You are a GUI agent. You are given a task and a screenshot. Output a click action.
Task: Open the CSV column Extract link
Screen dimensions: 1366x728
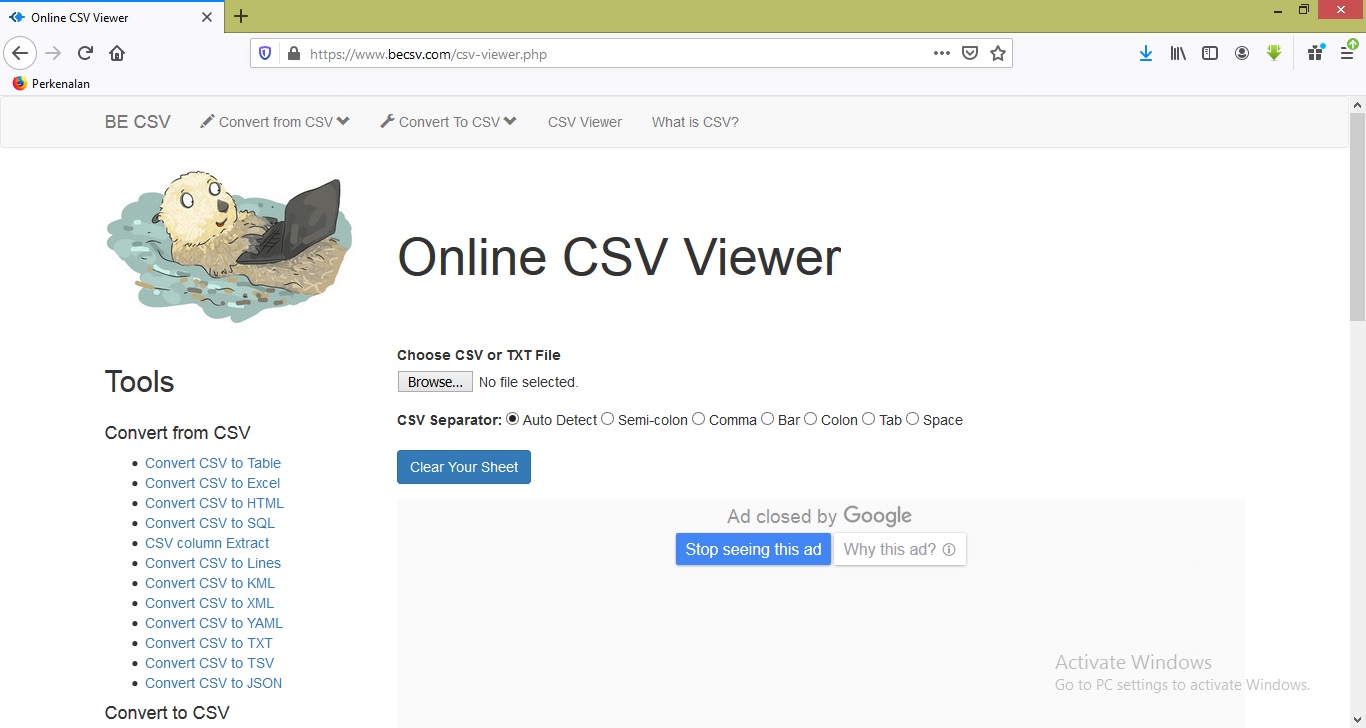pos(207,543)
